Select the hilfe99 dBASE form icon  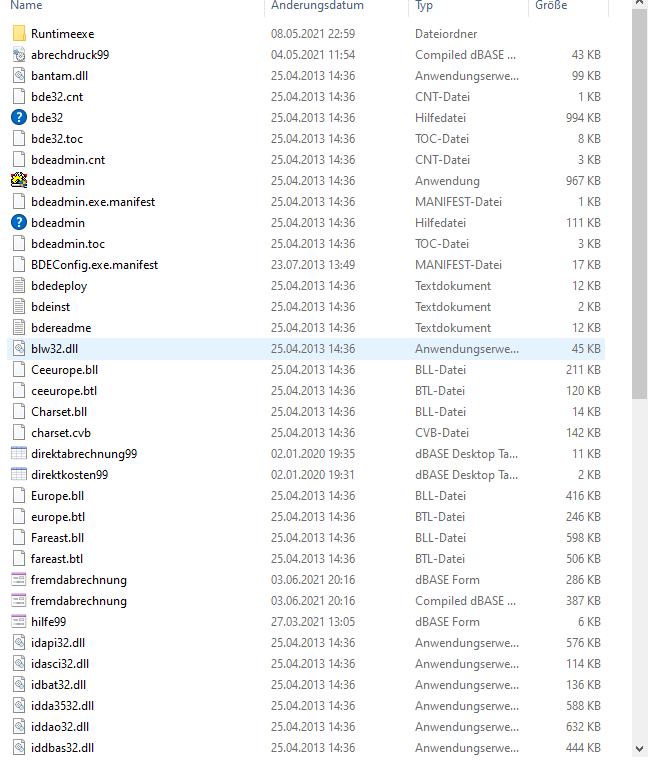pyautogui.click(x=19, y=622)
